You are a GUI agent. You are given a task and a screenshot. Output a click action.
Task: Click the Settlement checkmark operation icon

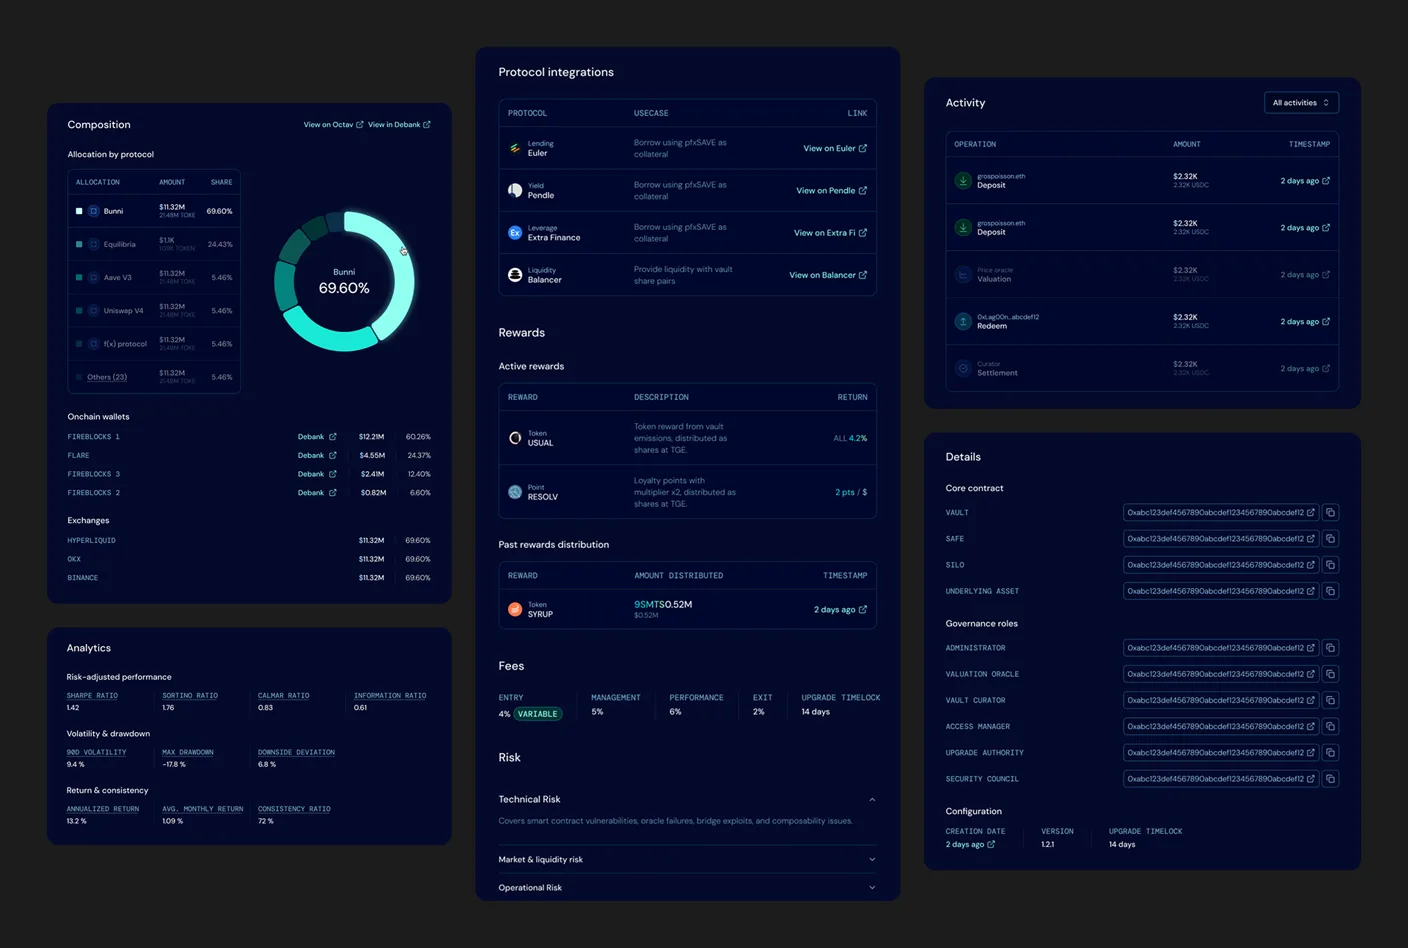click(963, 368)
